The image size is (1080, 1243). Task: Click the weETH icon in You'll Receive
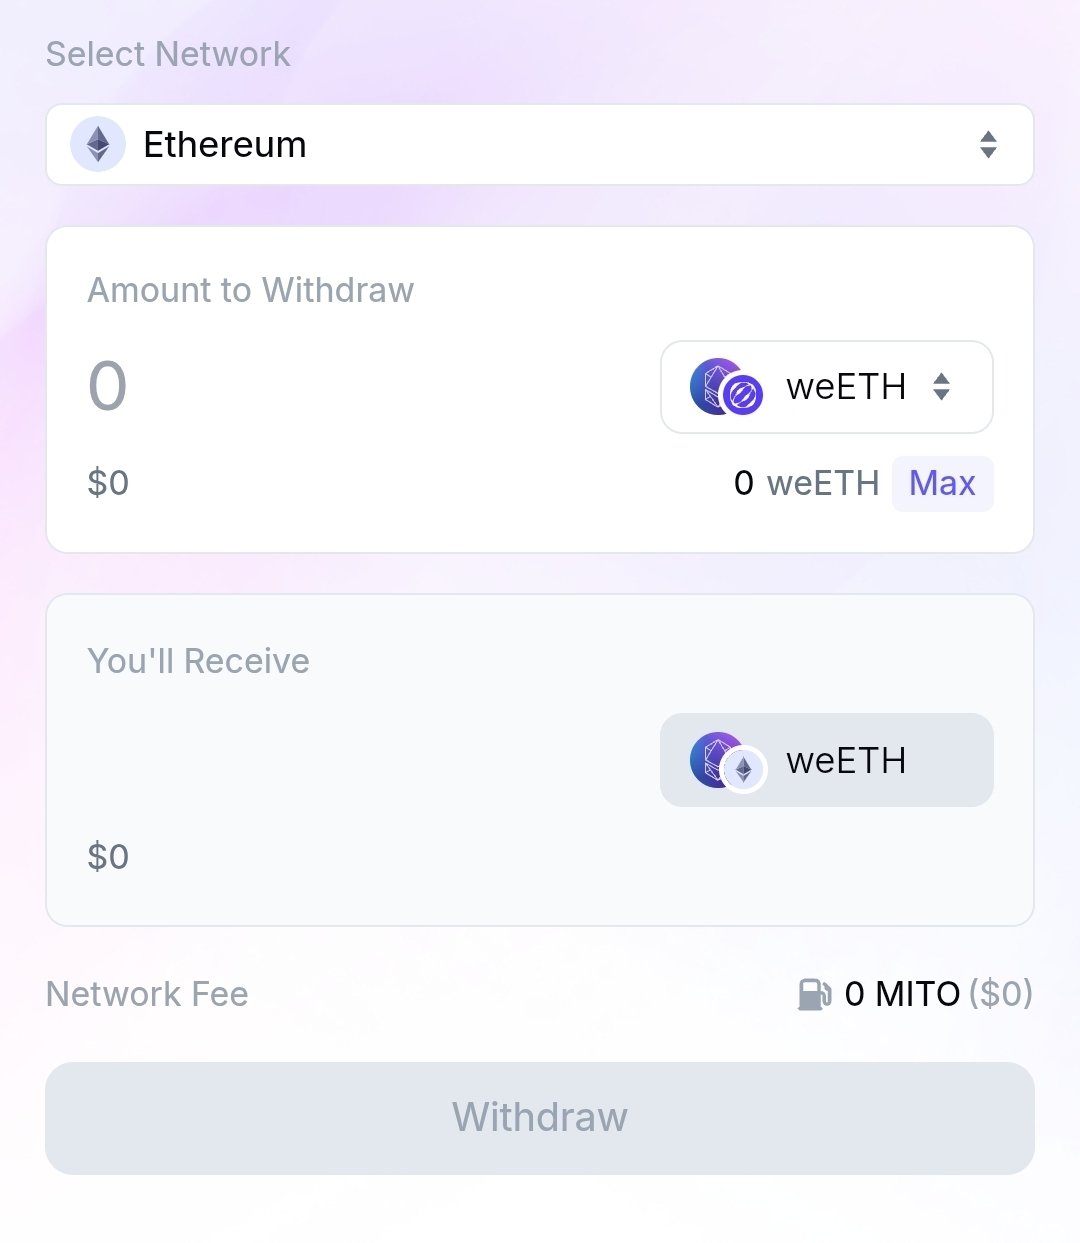coord(726,761)
